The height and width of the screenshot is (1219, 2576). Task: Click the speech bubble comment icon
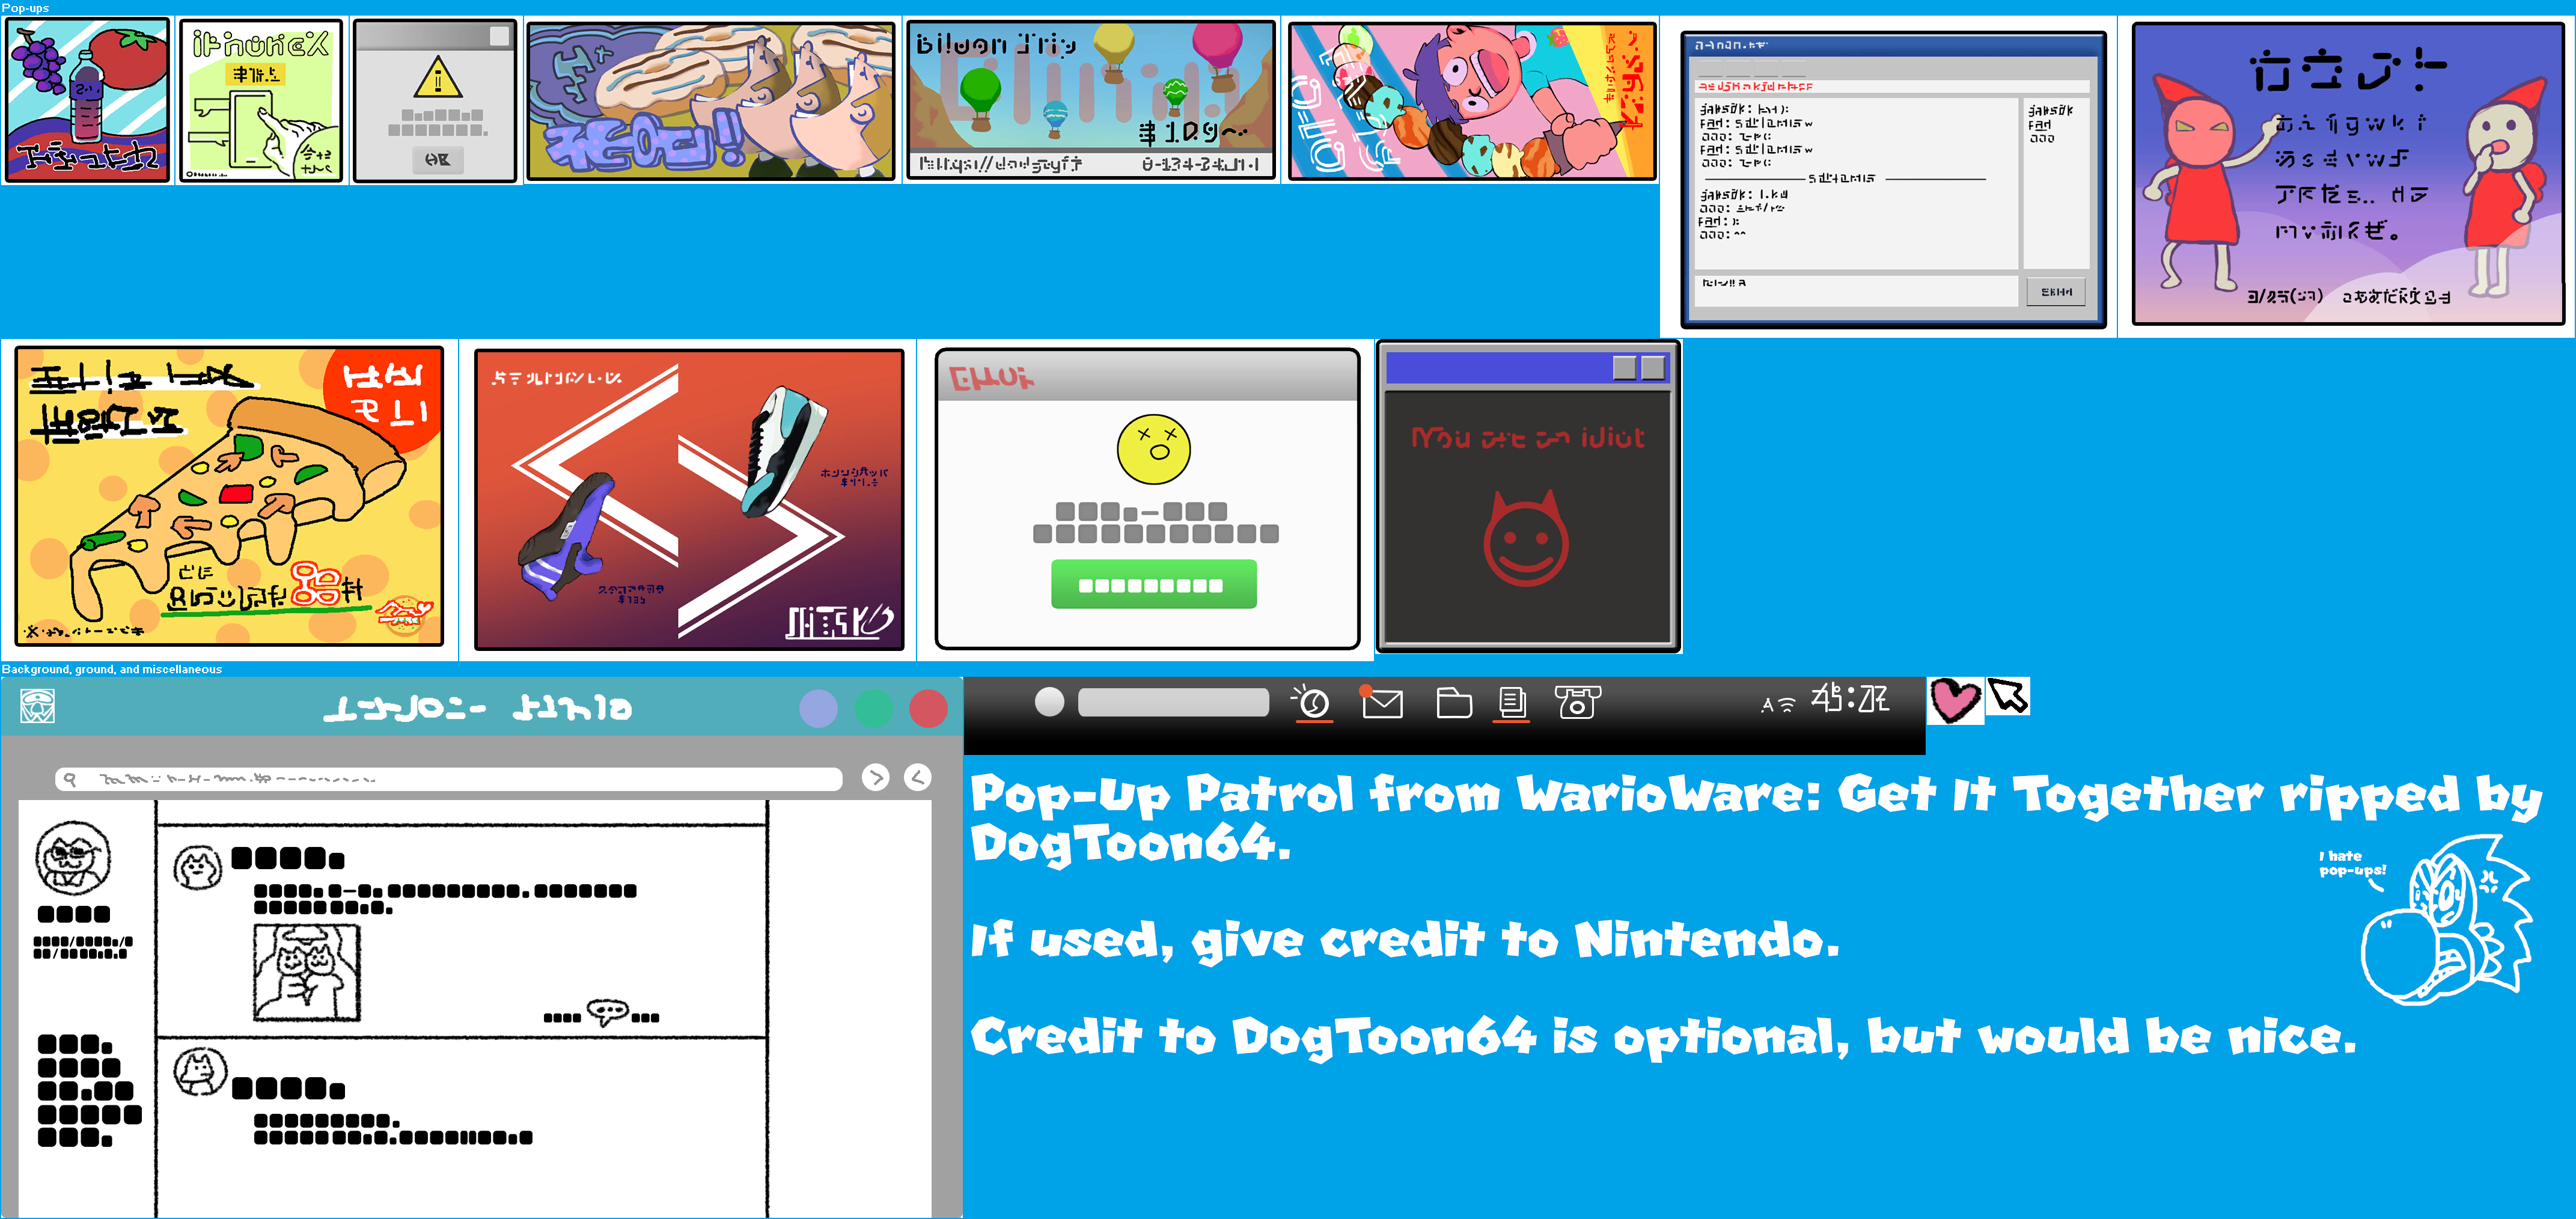coord(607,1012)
